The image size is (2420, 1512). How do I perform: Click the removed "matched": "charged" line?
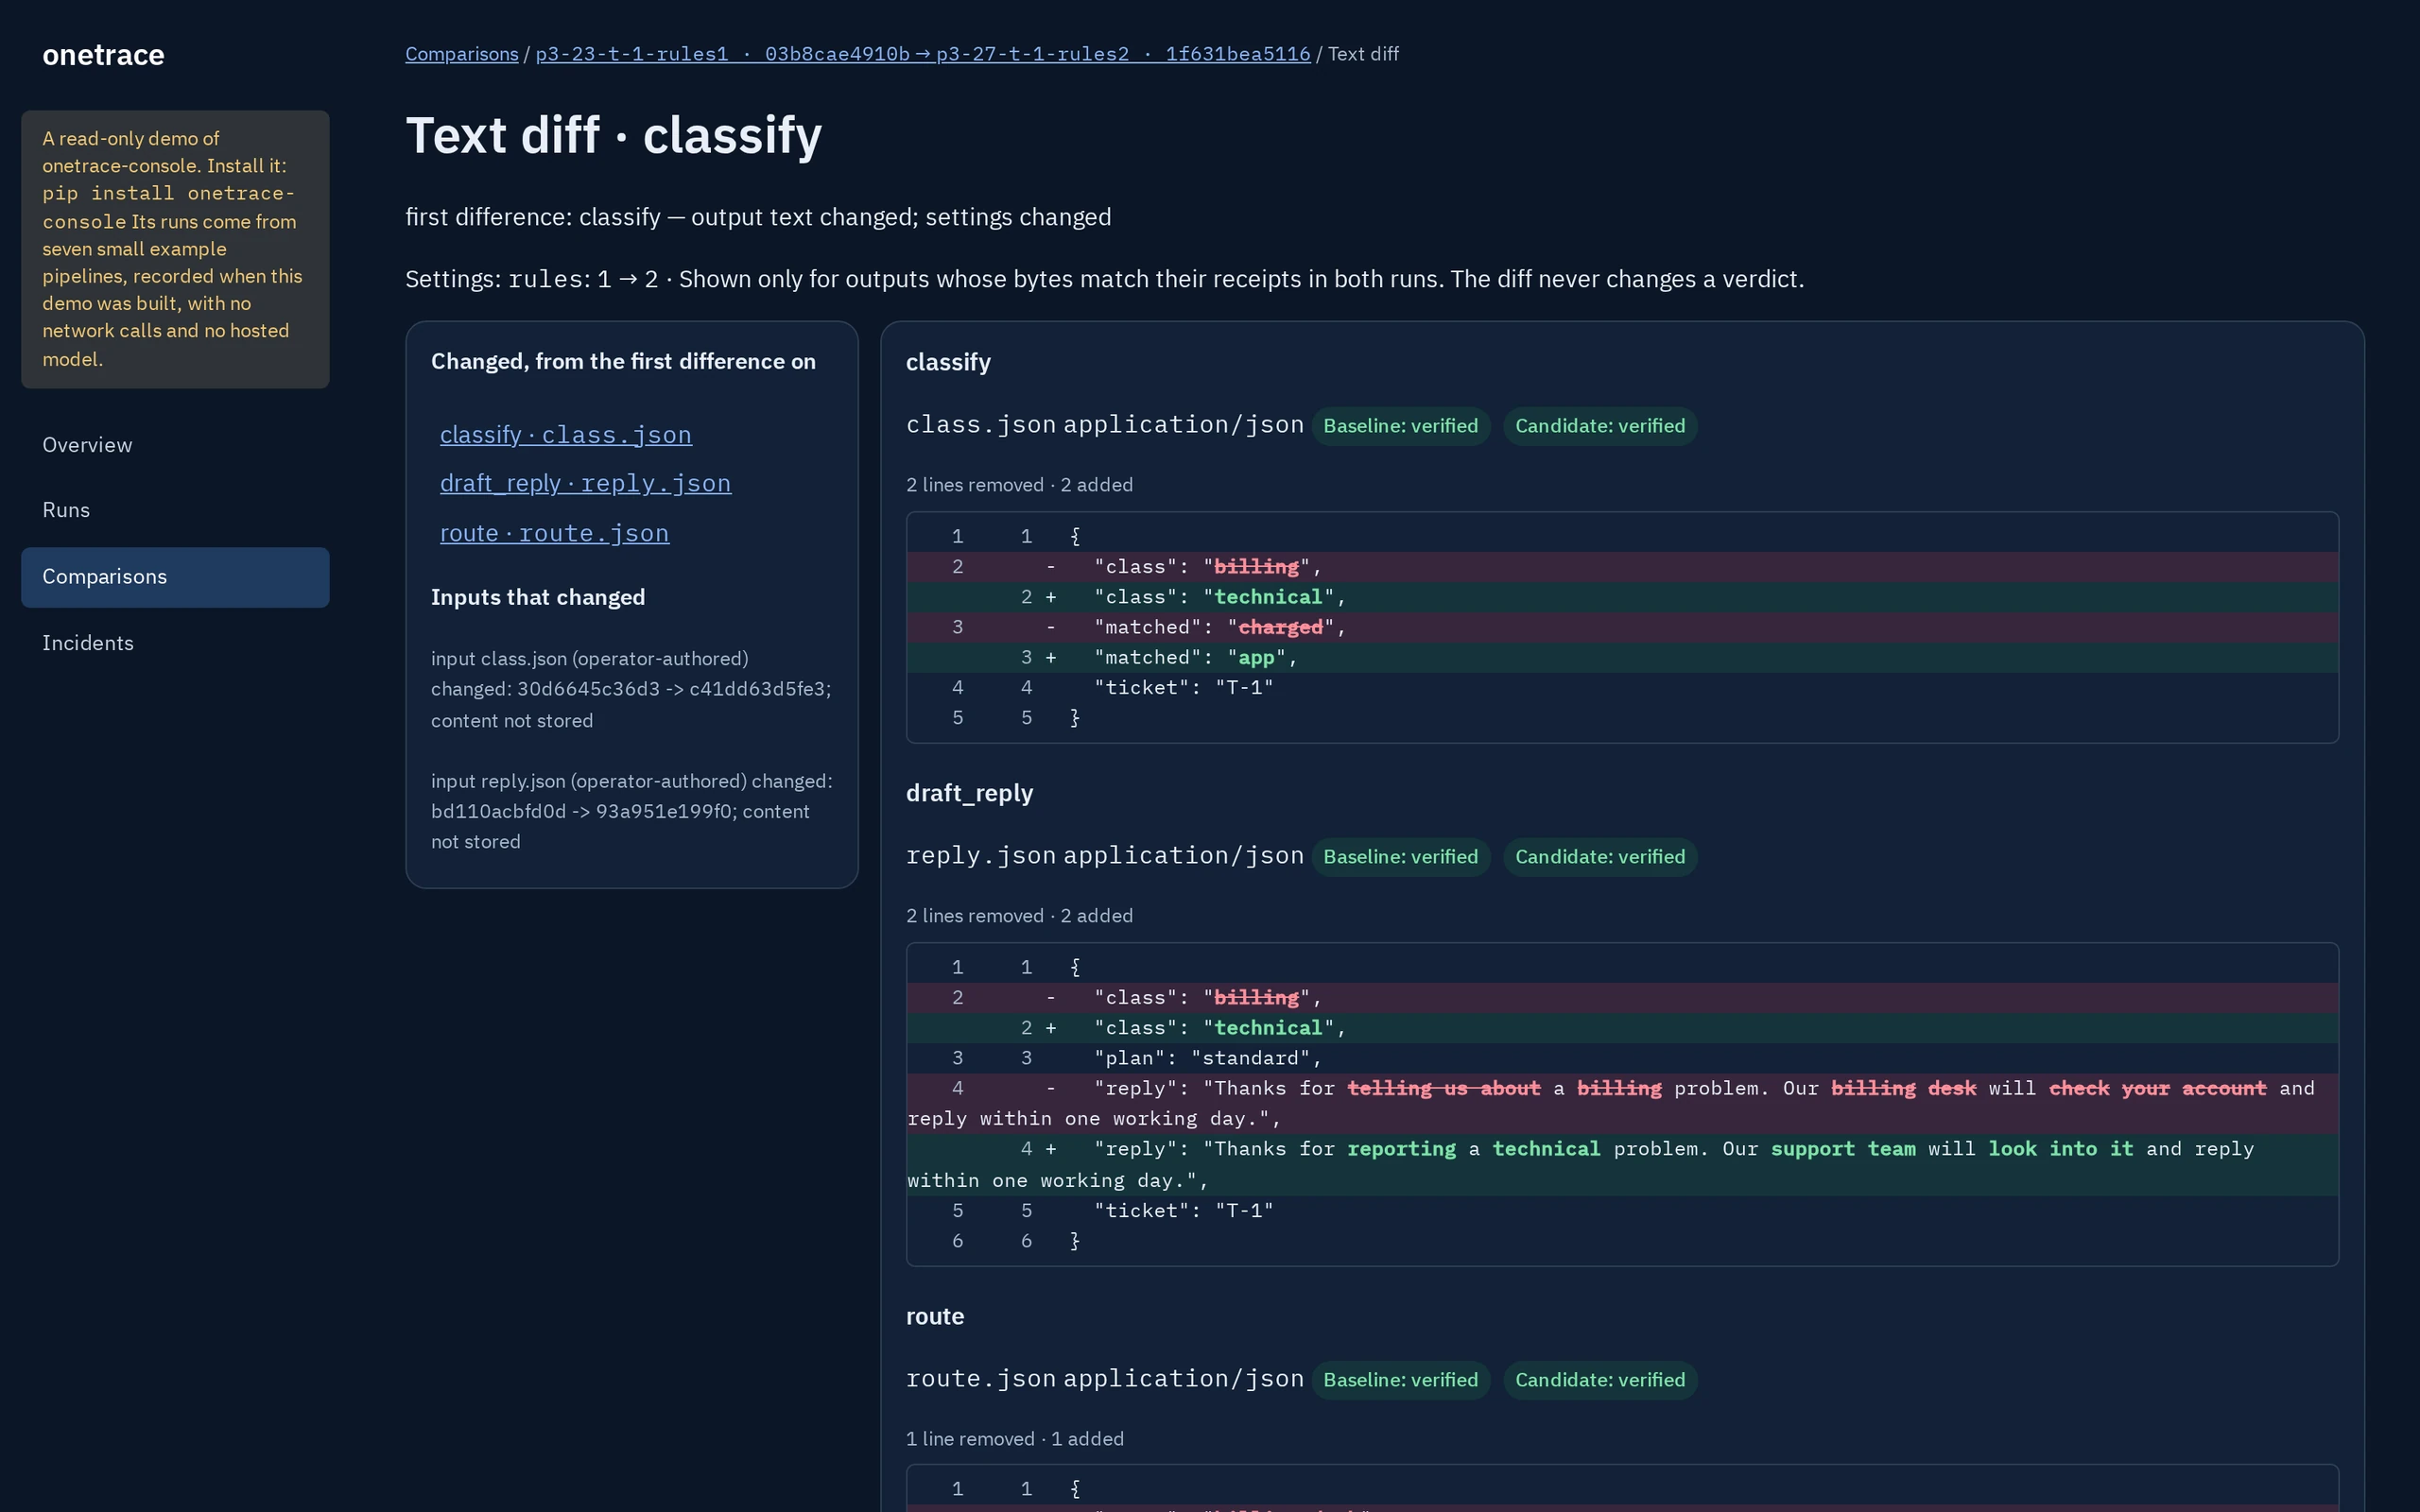click(1622, 627)
